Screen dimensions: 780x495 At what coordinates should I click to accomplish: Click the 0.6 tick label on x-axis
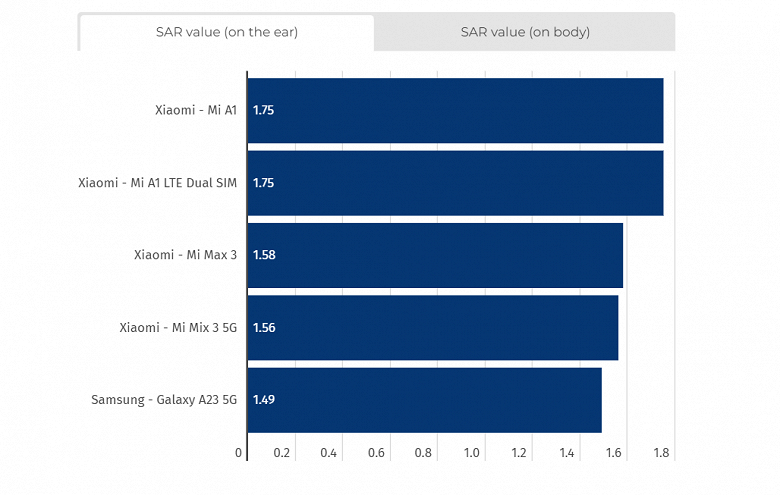coord(377,453)
